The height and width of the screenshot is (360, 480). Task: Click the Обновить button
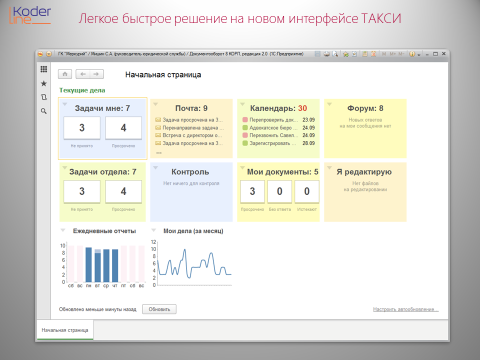click(159, 309)
